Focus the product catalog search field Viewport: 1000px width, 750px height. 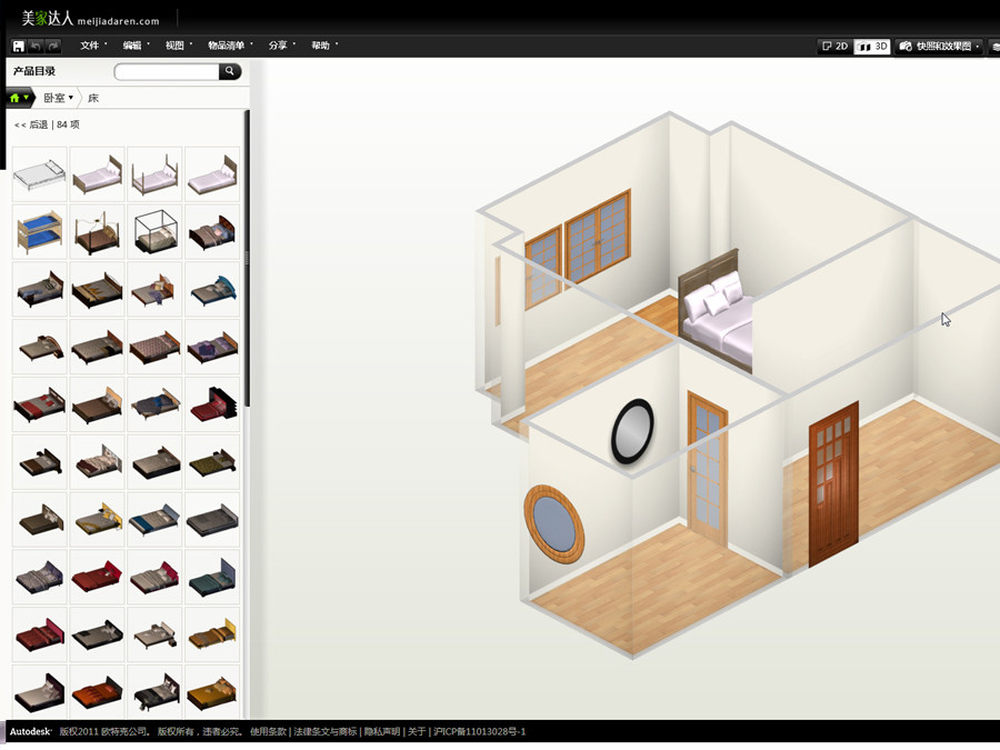tap(166, 71)
